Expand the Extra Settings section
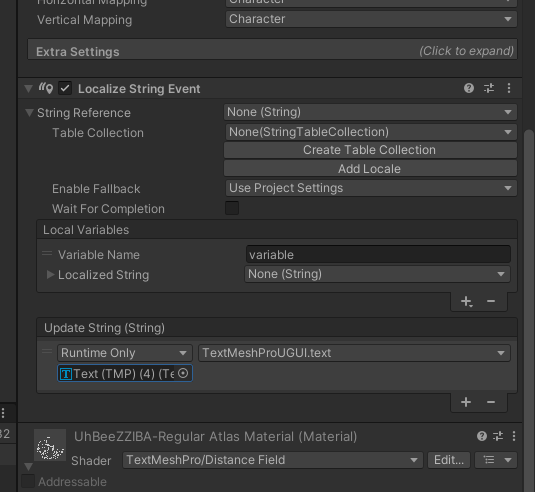The width and height of the screenshot is (535, 492). [272, 51]
